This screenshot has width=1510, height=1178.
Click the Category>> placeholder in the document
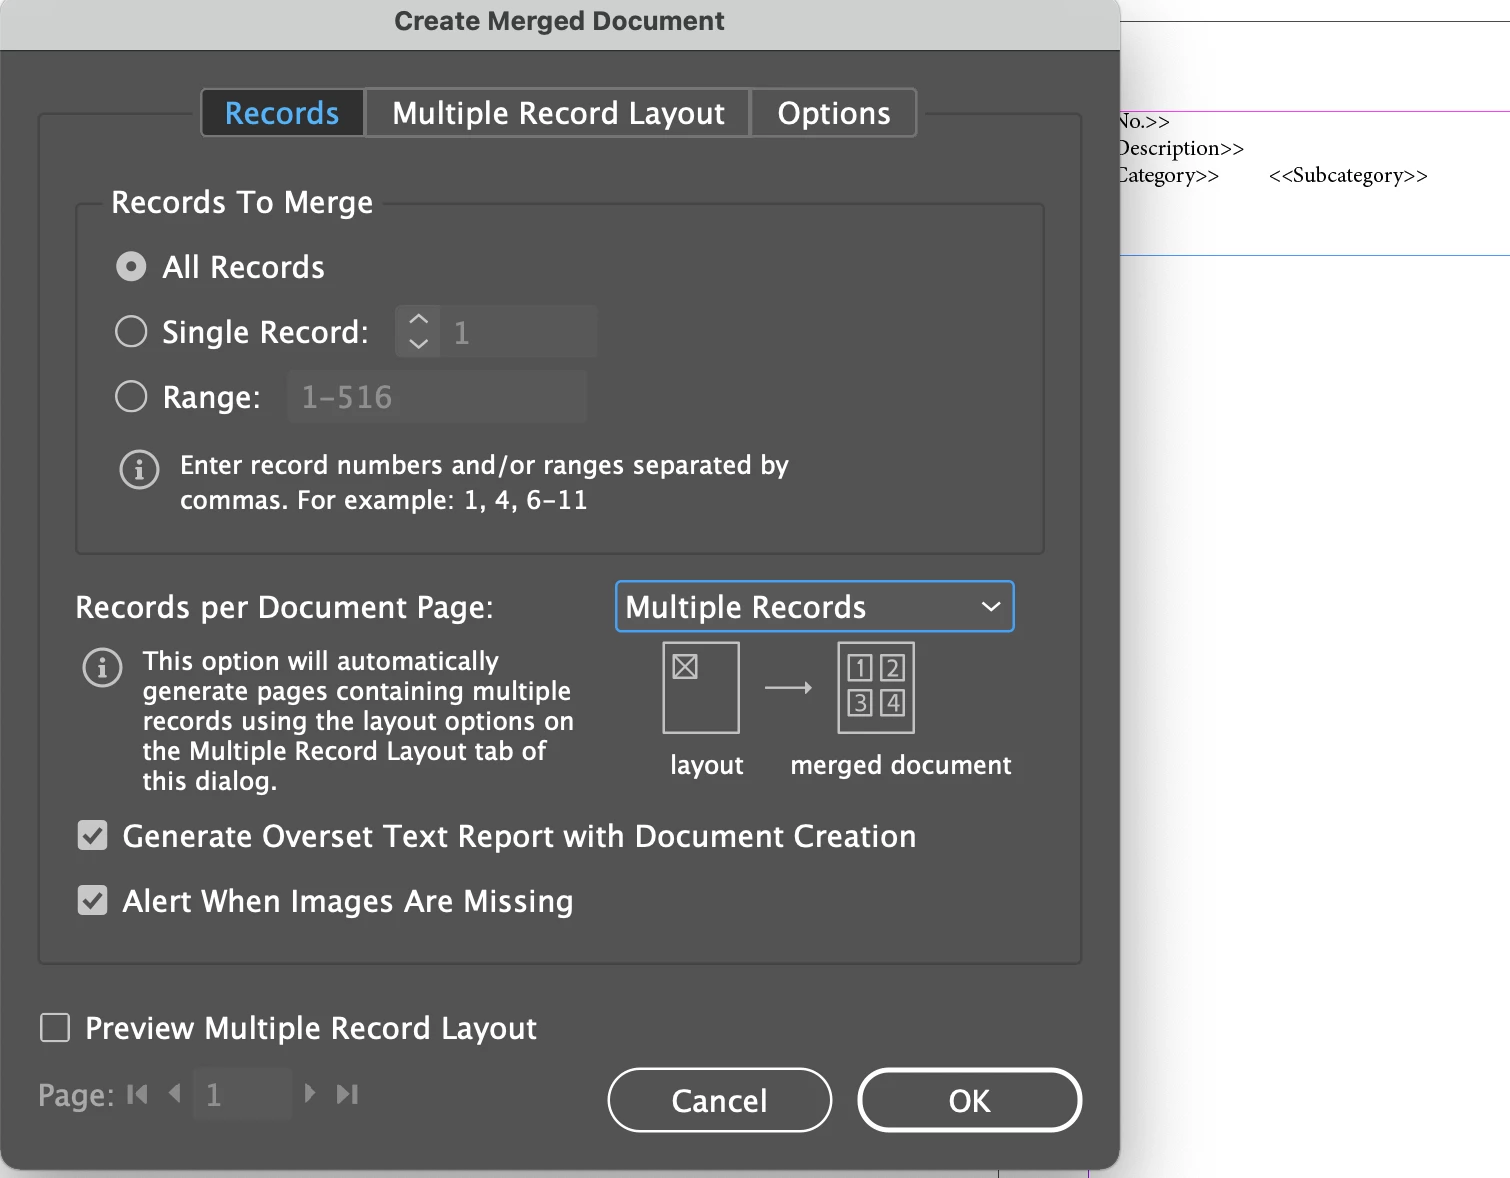click(1169, 175)
